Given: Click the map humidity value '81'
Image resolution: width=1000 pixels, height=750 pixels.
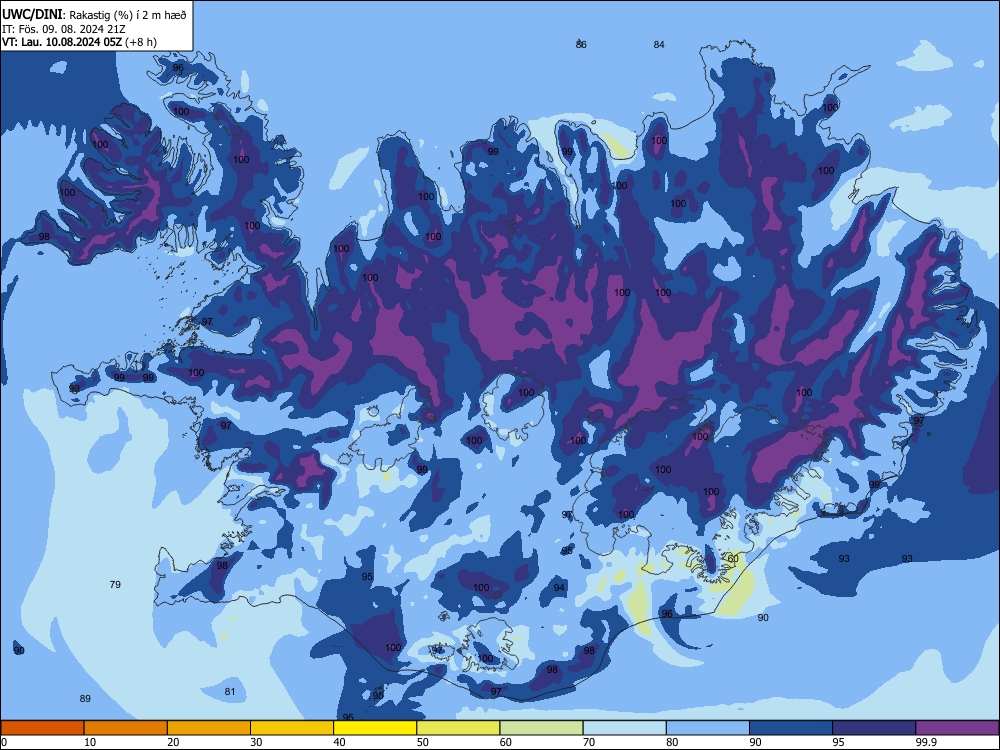Looking at the screenshot, I should click(230, 691).
